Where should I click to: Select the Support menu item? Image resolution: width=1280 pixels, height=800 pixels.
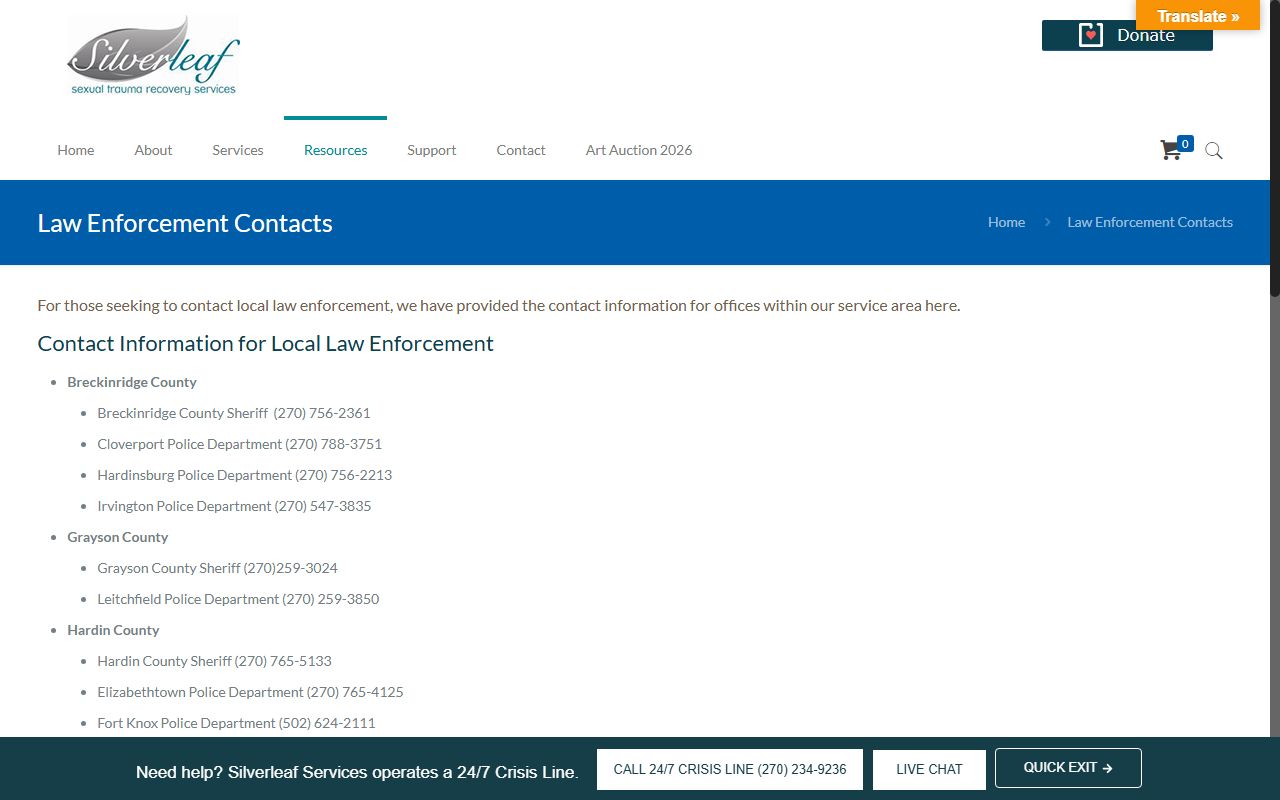pyautogui.click(x=431, y=150)
